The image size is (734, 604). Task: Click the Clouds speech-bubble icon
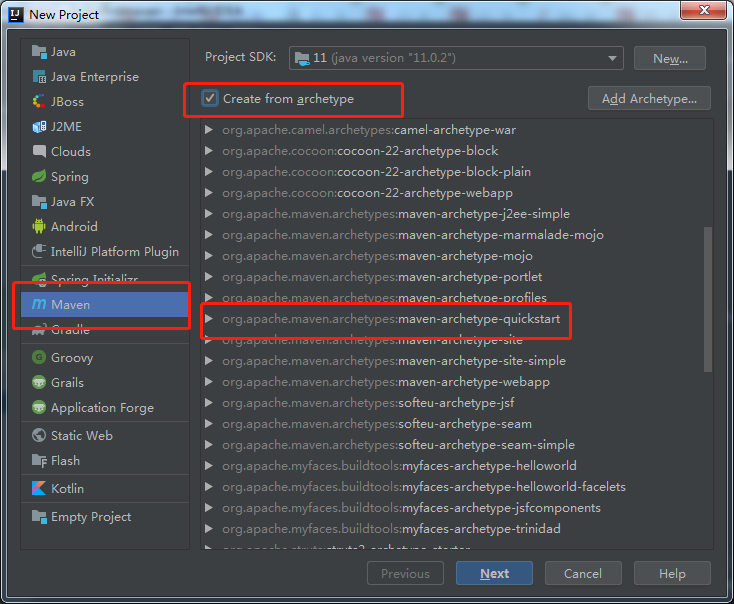39,151
